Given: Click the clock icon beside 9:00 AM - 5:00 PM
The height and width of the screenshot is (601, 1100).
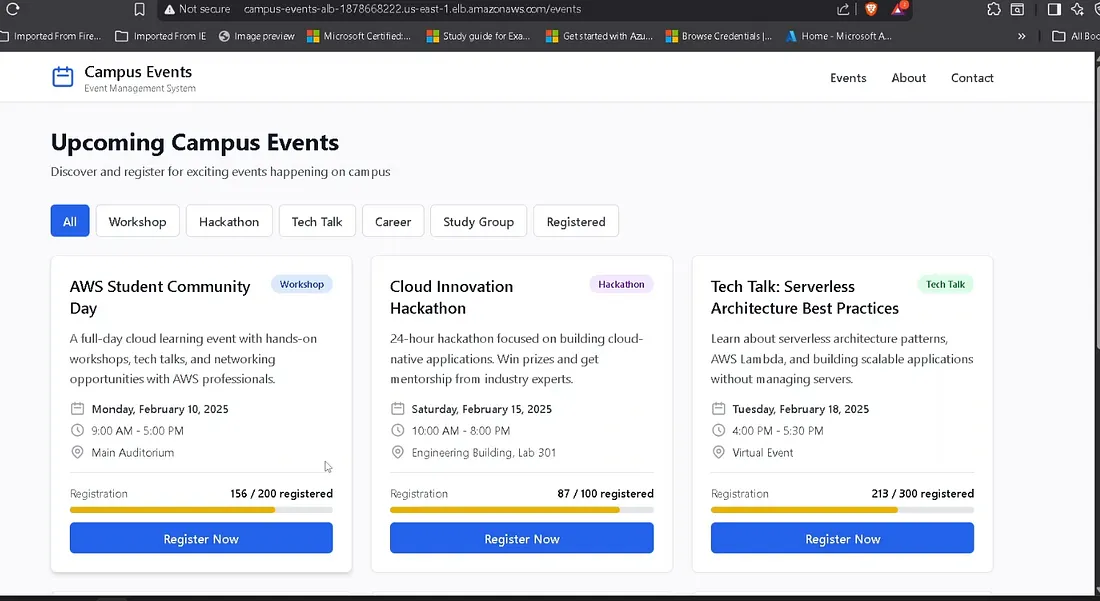Looking at the screenshot, I should [77, 430].
